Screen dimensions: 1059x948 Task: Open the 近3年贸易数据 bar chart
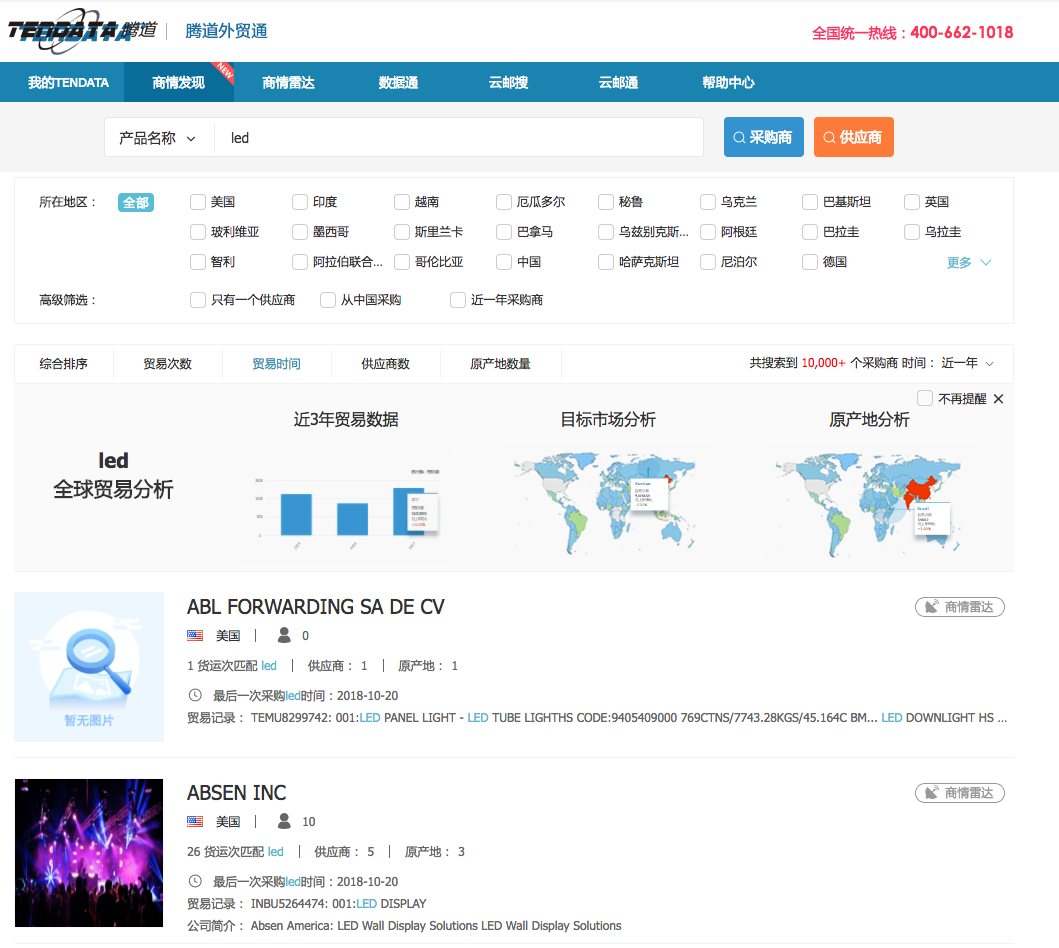point(346,506)
